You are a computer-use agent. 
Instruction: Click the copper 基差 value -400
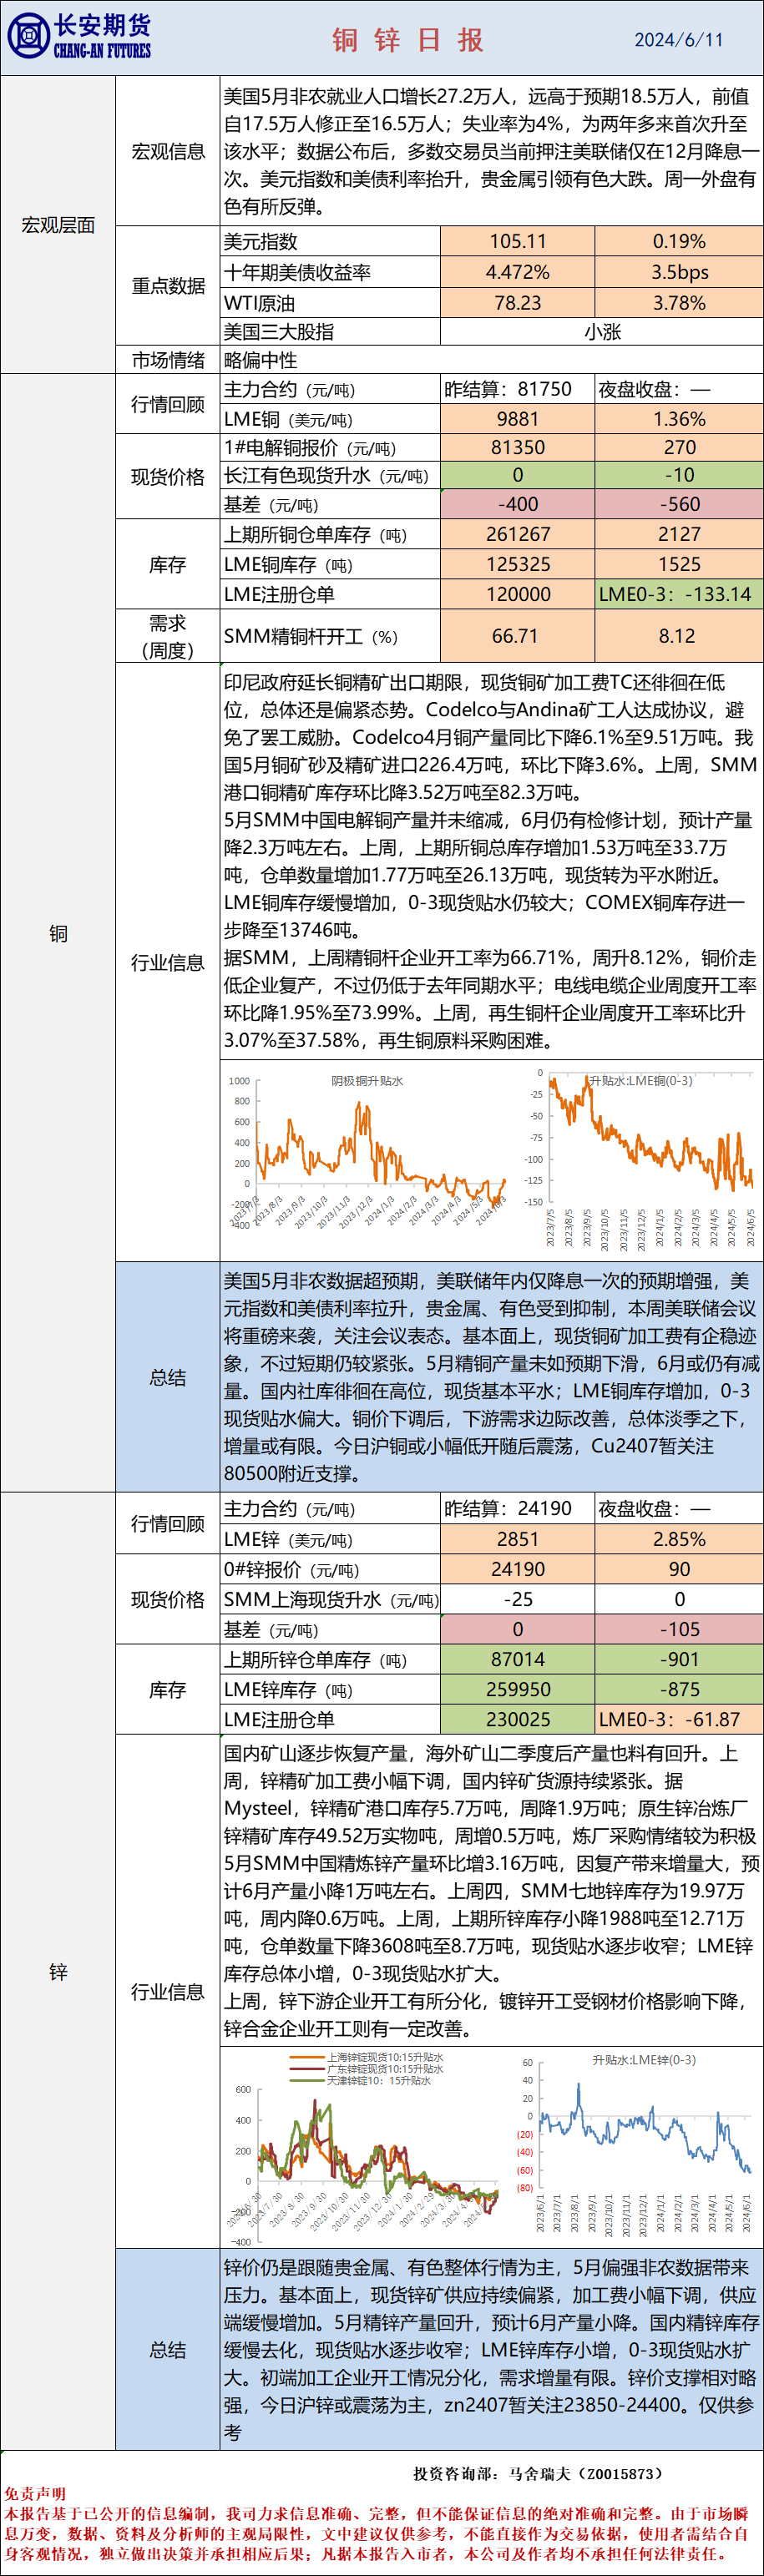(518, 504)
